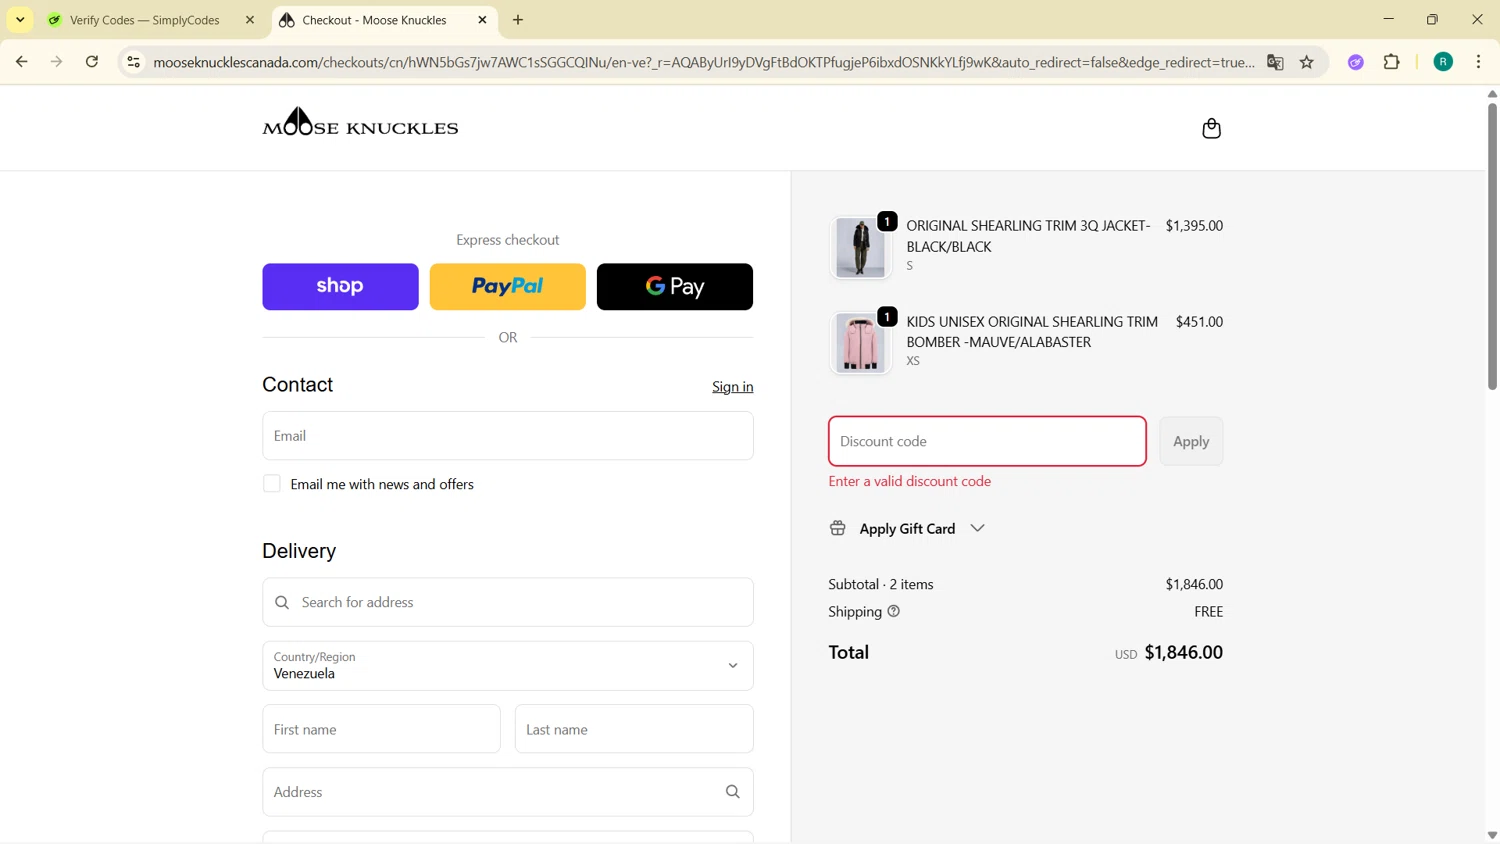Click the $451.00 item price
The width and height of the screenshot is (1500, 844).
[x=1199, y=322]
